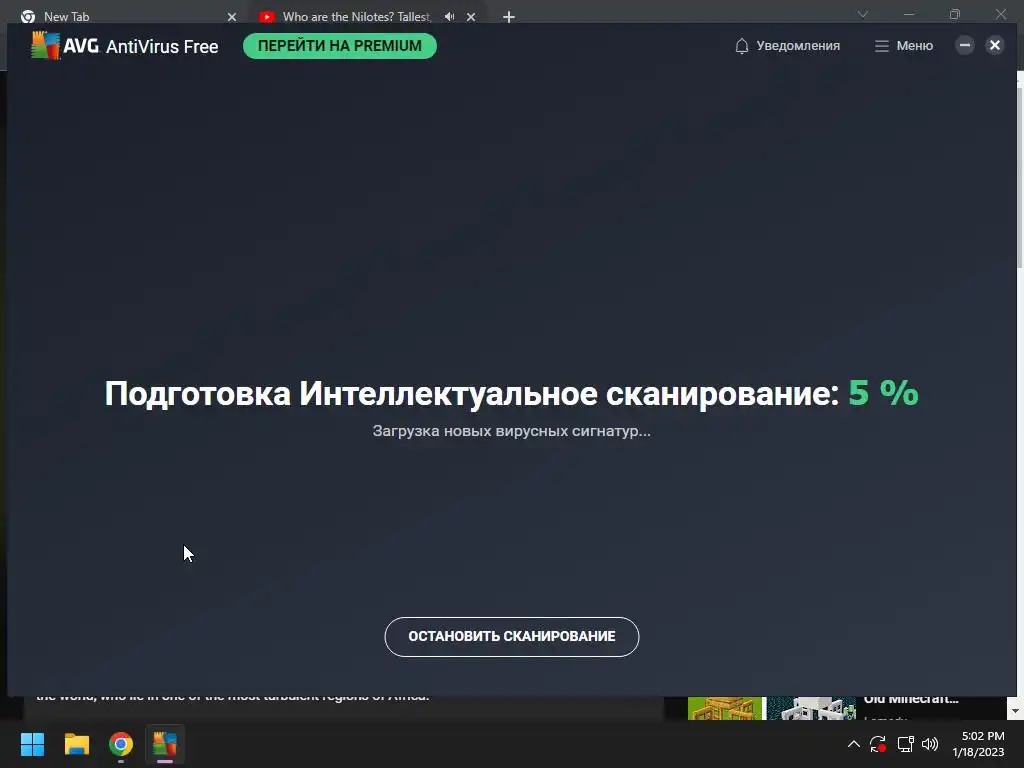Open the Меню hamburger menu
The image size is (1024, 768).
[x=904, y=46]
